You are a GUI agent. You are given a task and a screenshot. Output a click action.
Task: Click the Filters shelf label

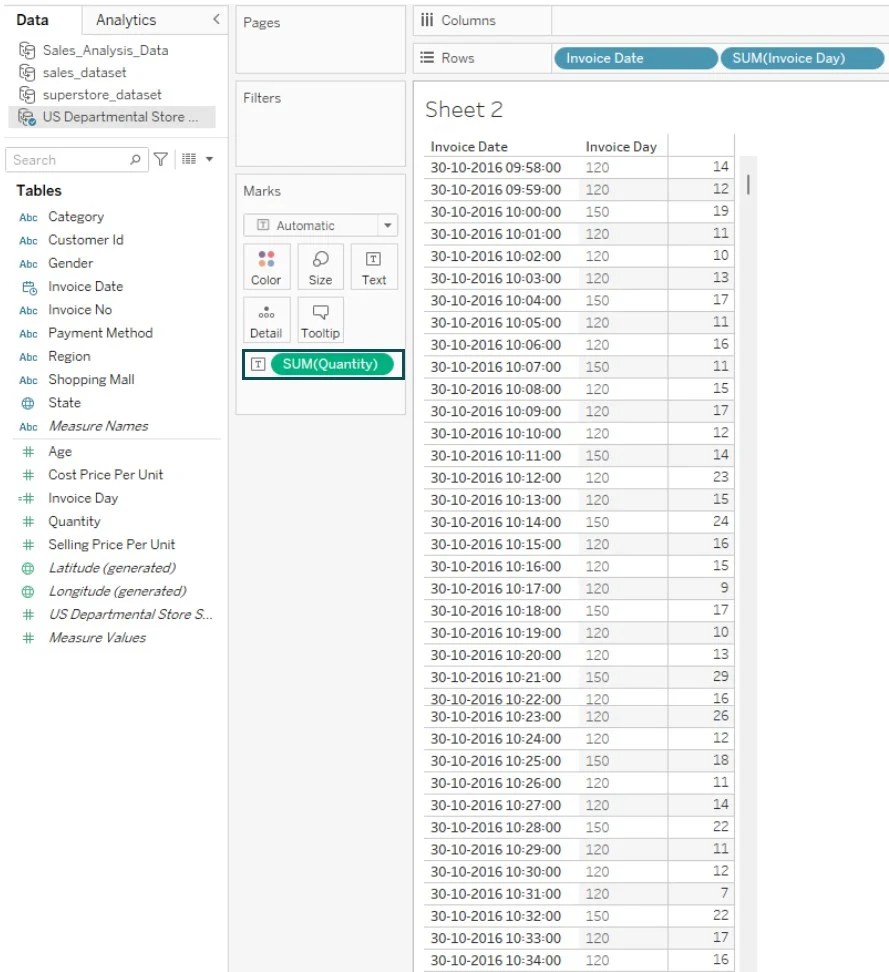262,98
